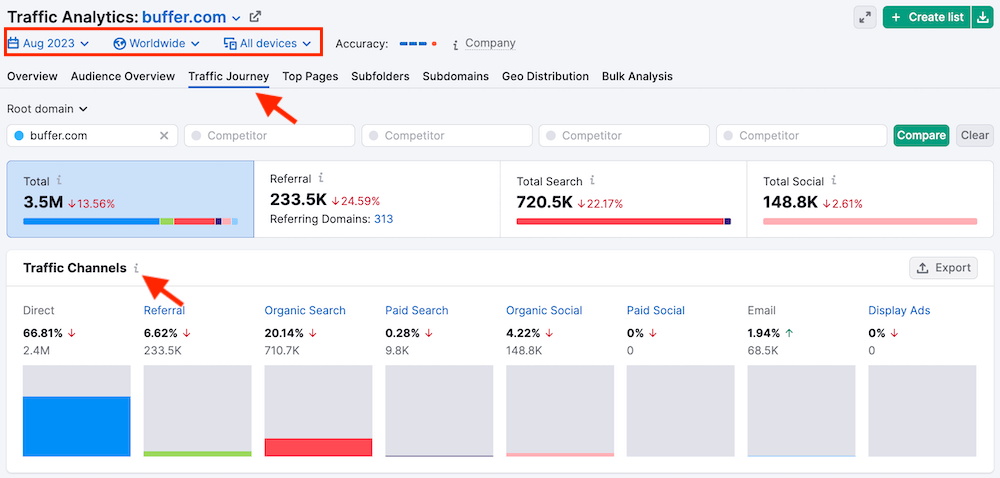This screenshot has width=1000, height=478.
Task: Click the info icon next to Traffic Channels
Action: click(x=137, y=268)
